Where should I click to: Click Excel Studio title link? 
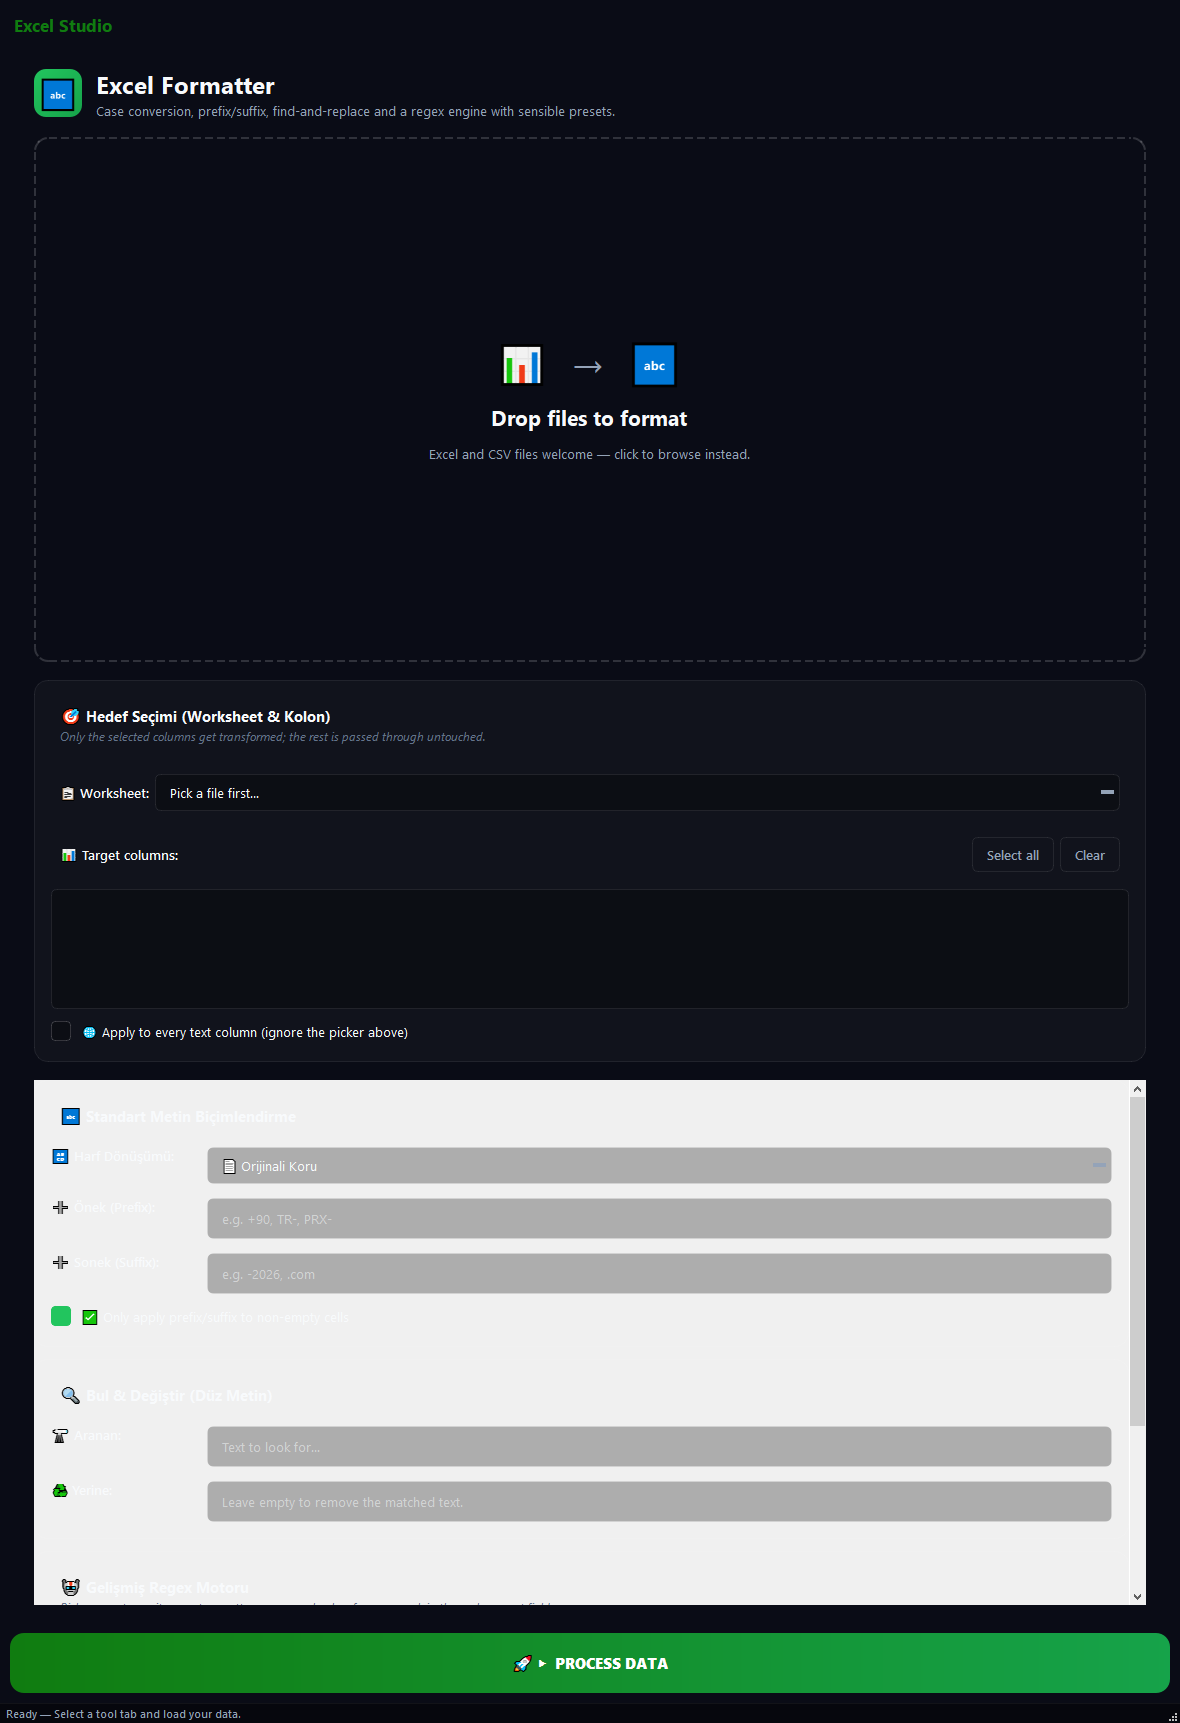point(63,26)
